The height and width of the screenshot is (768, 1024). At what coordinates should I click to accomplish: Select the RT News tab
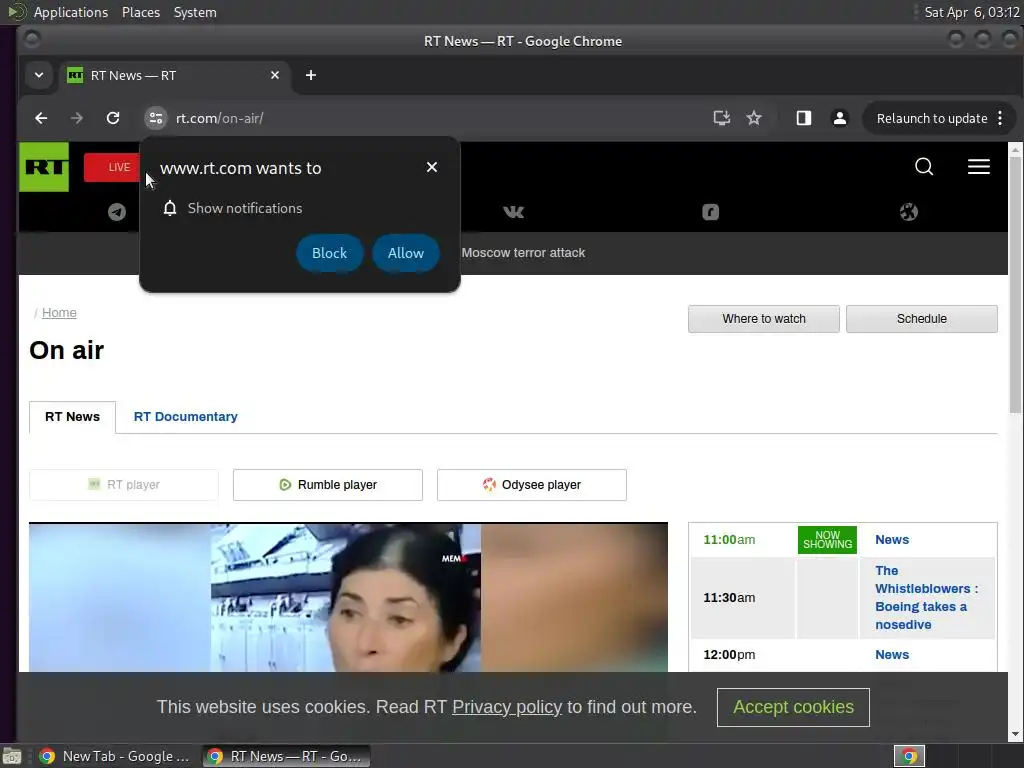coord(72,417)
